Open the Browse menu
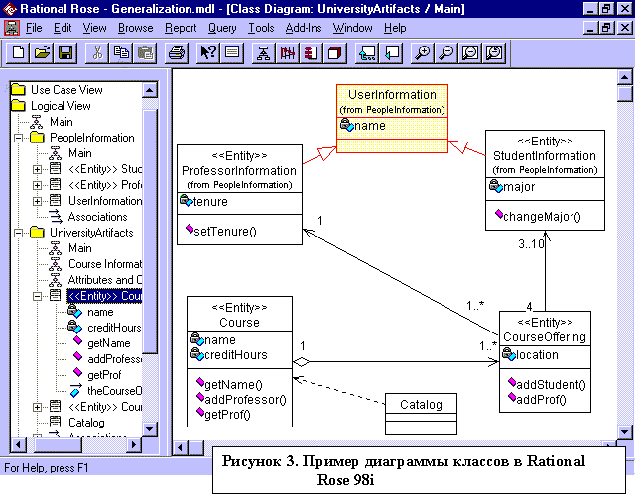635x496 pixels. point(136,28)
